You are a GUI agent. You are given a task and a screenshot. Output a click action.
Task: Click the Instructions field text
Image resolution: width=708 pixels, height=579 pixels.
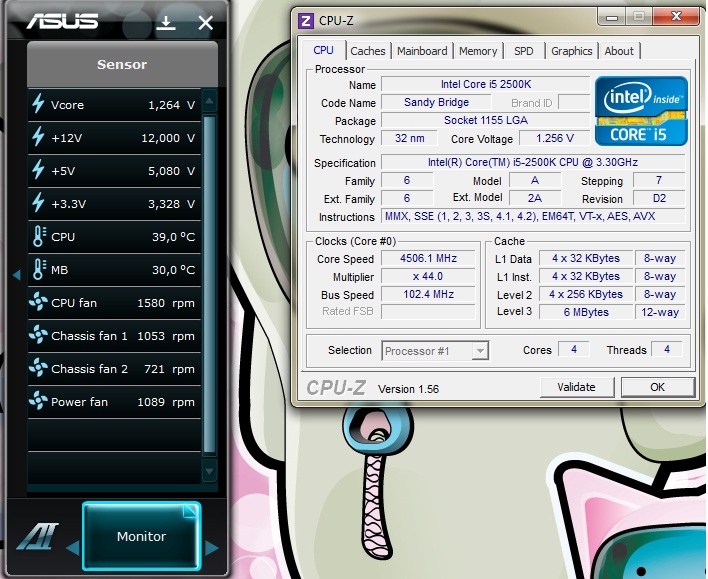[x=533, y=216]
